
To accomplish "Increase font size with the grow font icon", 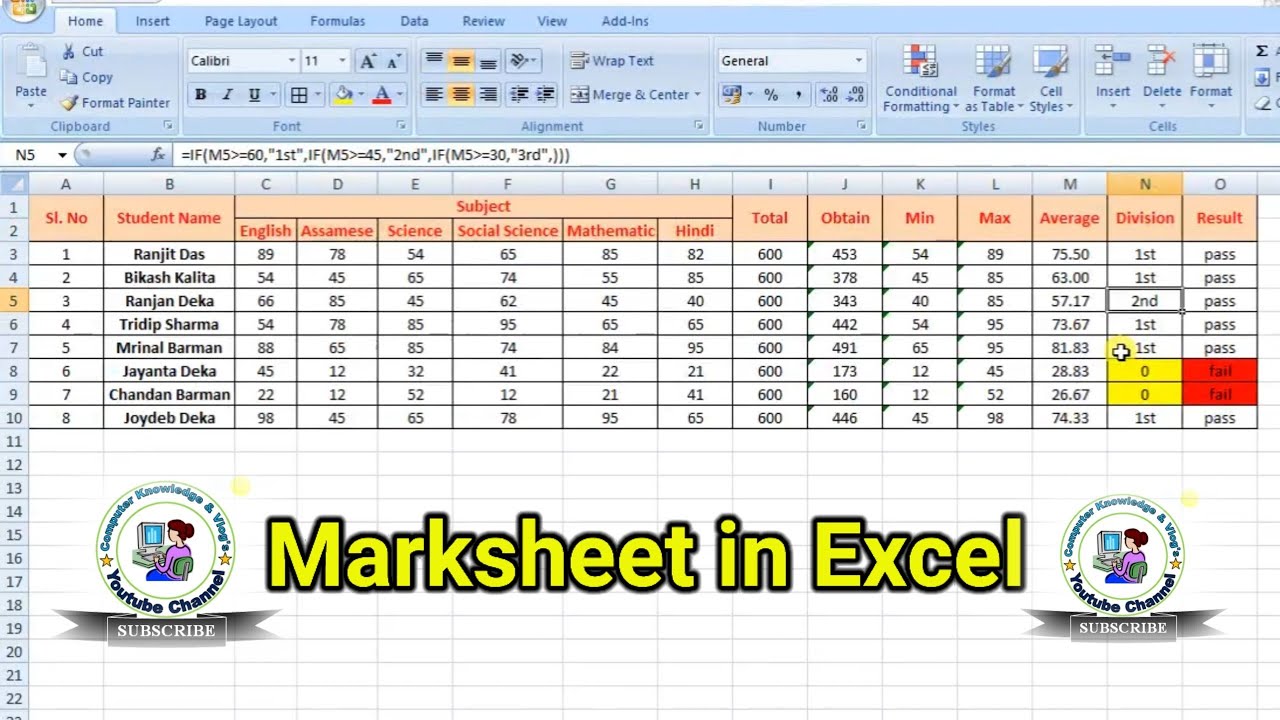I will click(x=368, y=61).
